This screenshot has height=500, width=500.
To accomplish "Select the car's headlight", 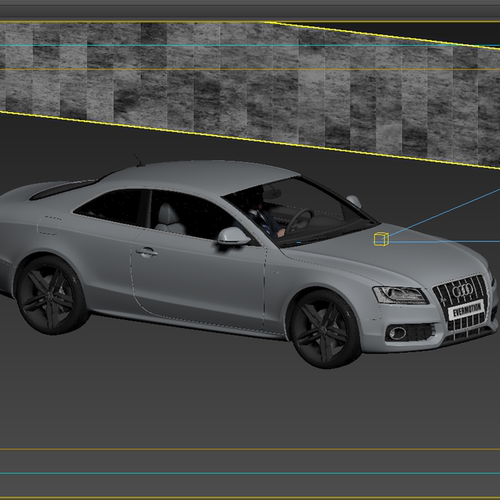I will tap(400, 295).
